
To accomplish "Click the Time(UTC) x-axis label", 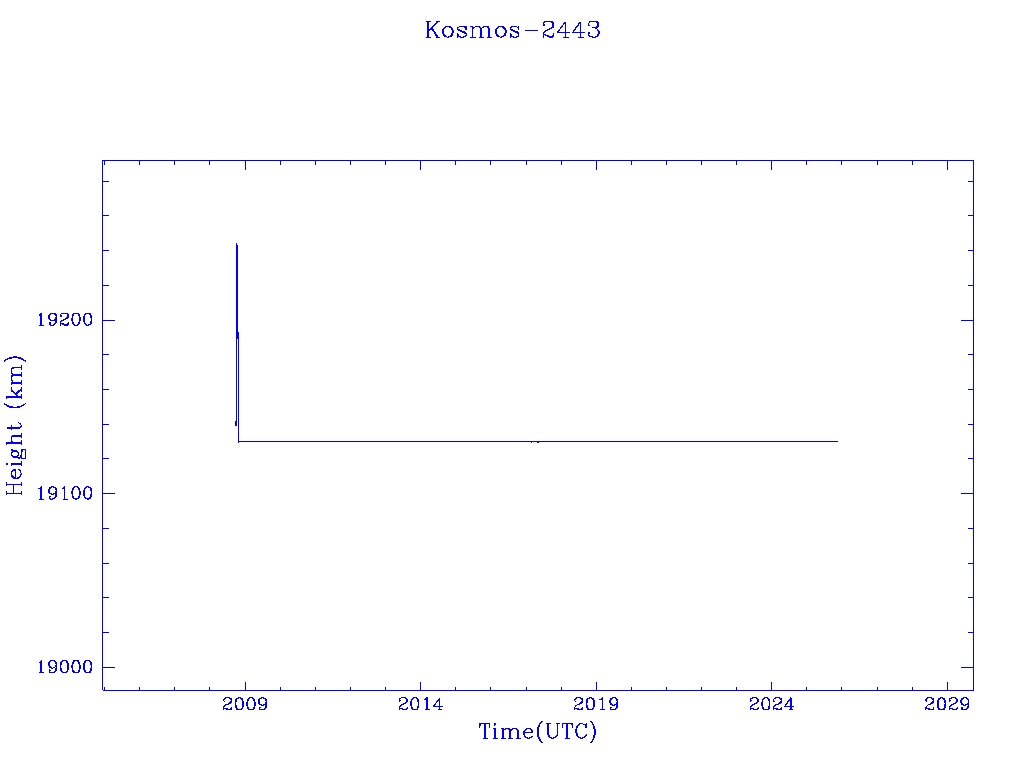I will coord(537,732).
